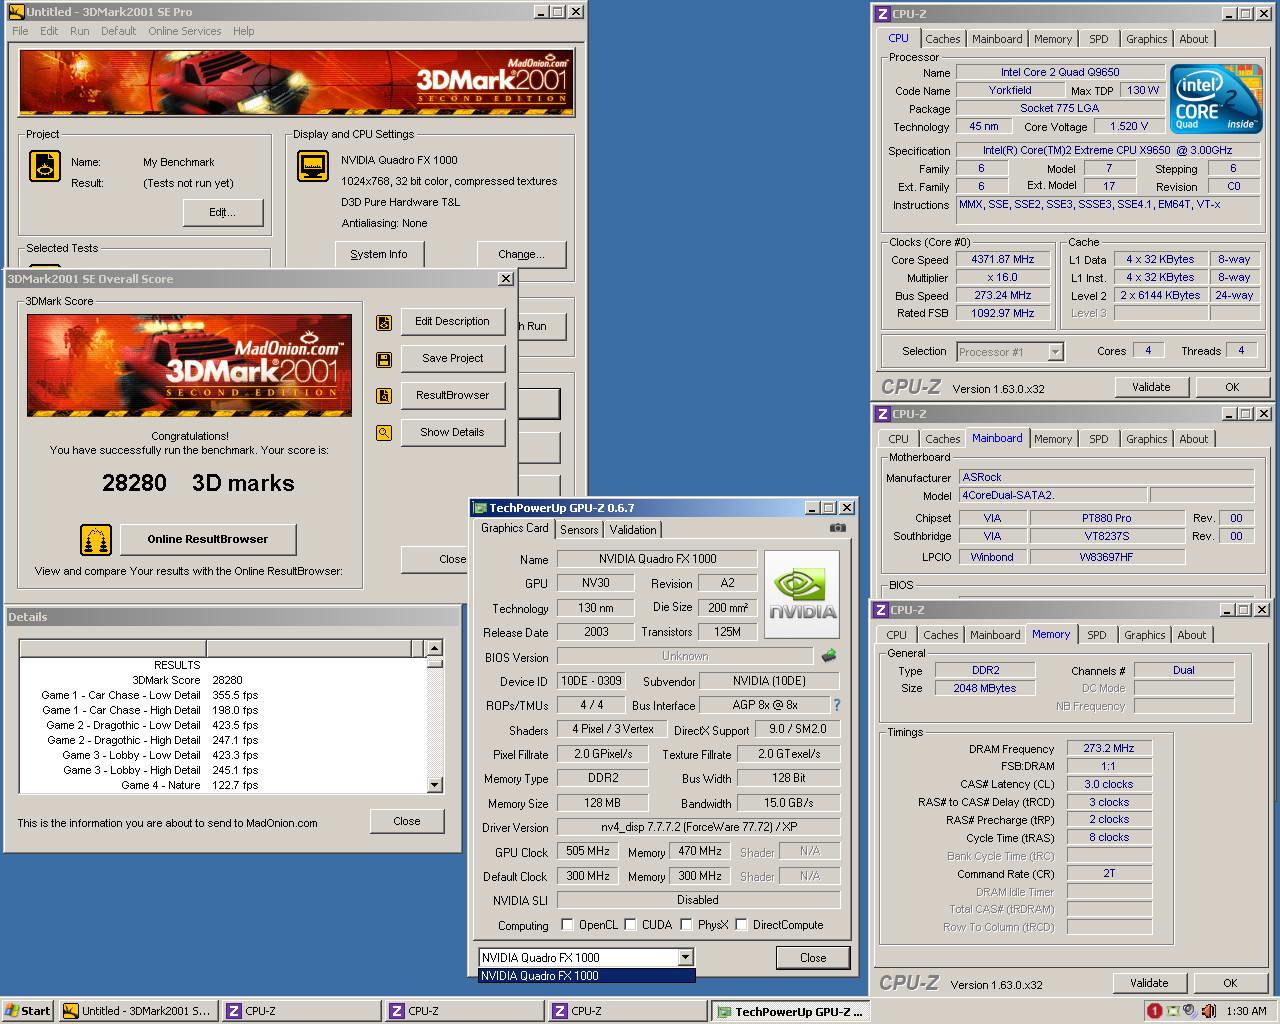The image size is (1280, 1024).
Task: Click the Bus Interface question mark icon
Action: click(x=837, y=705)
